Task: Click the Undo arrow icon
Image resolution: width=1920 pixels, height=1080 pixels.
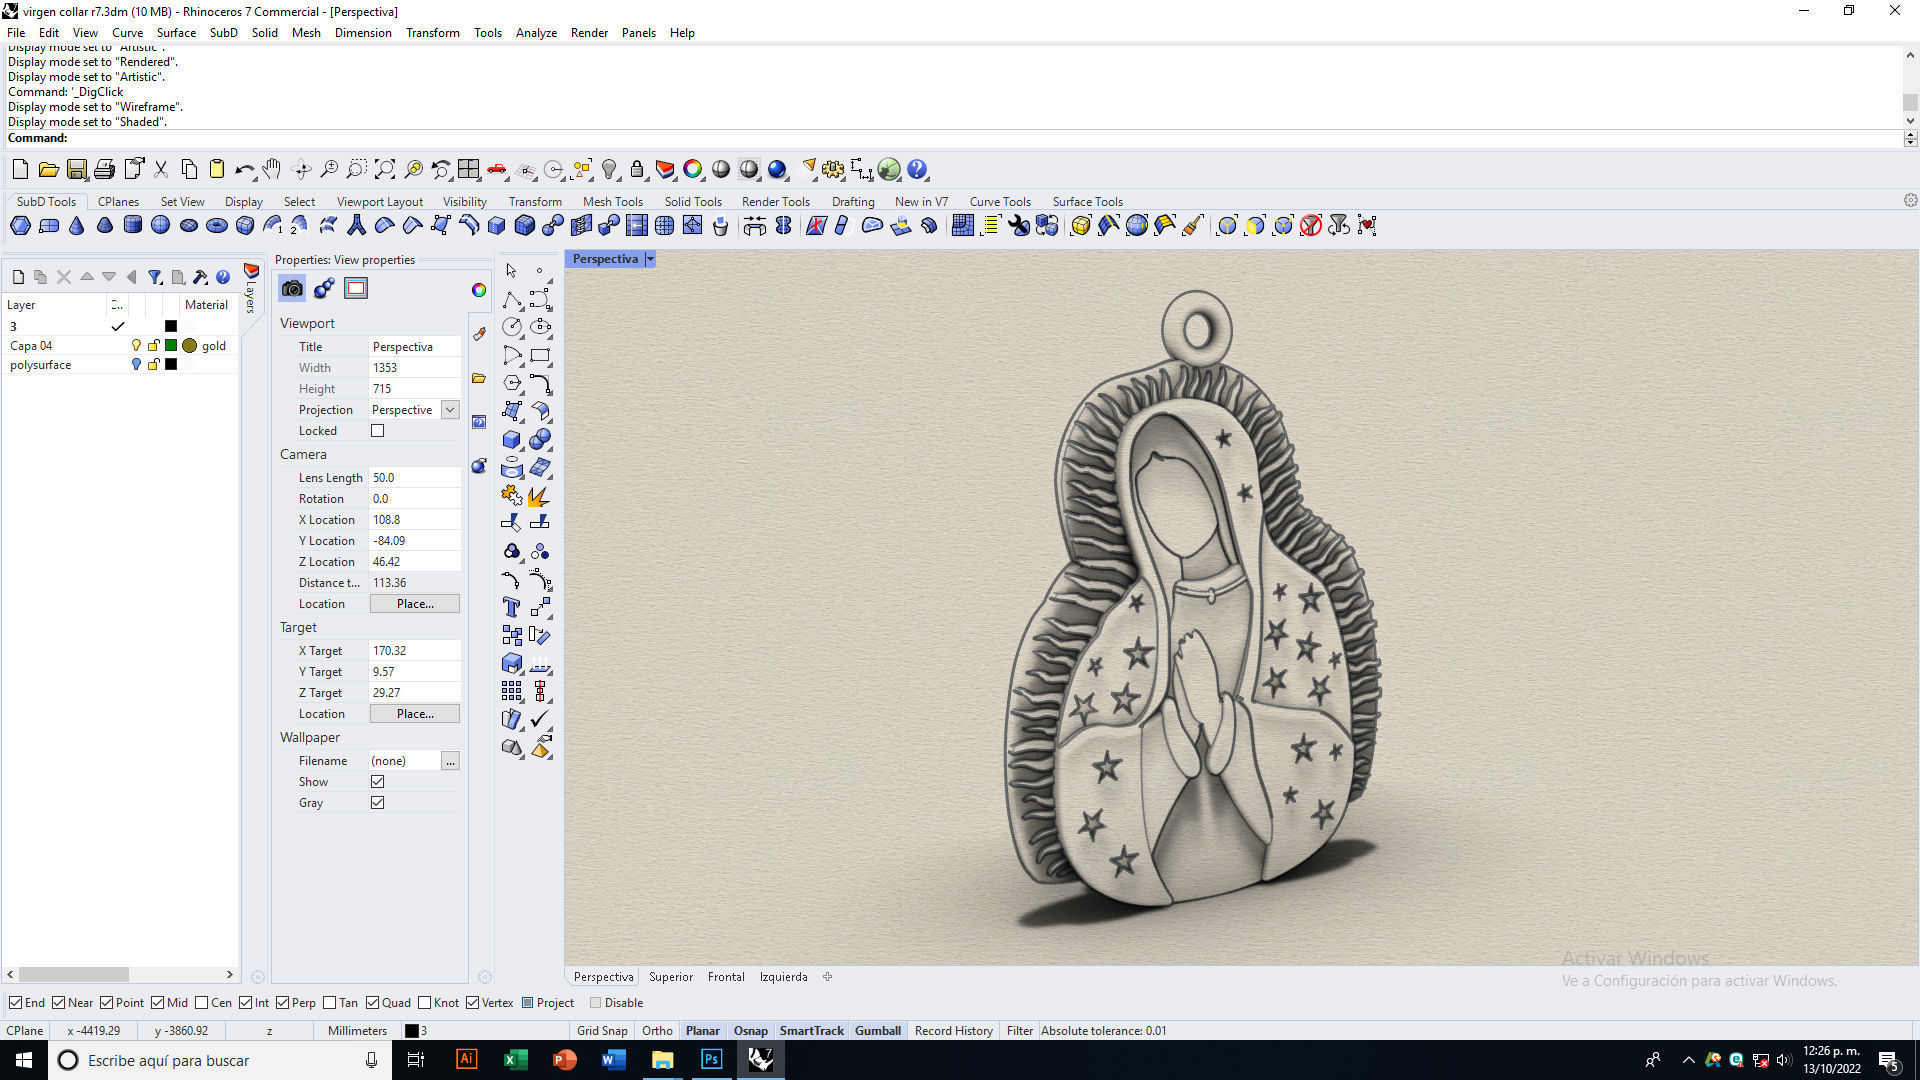Action: [x=244, y=169]
